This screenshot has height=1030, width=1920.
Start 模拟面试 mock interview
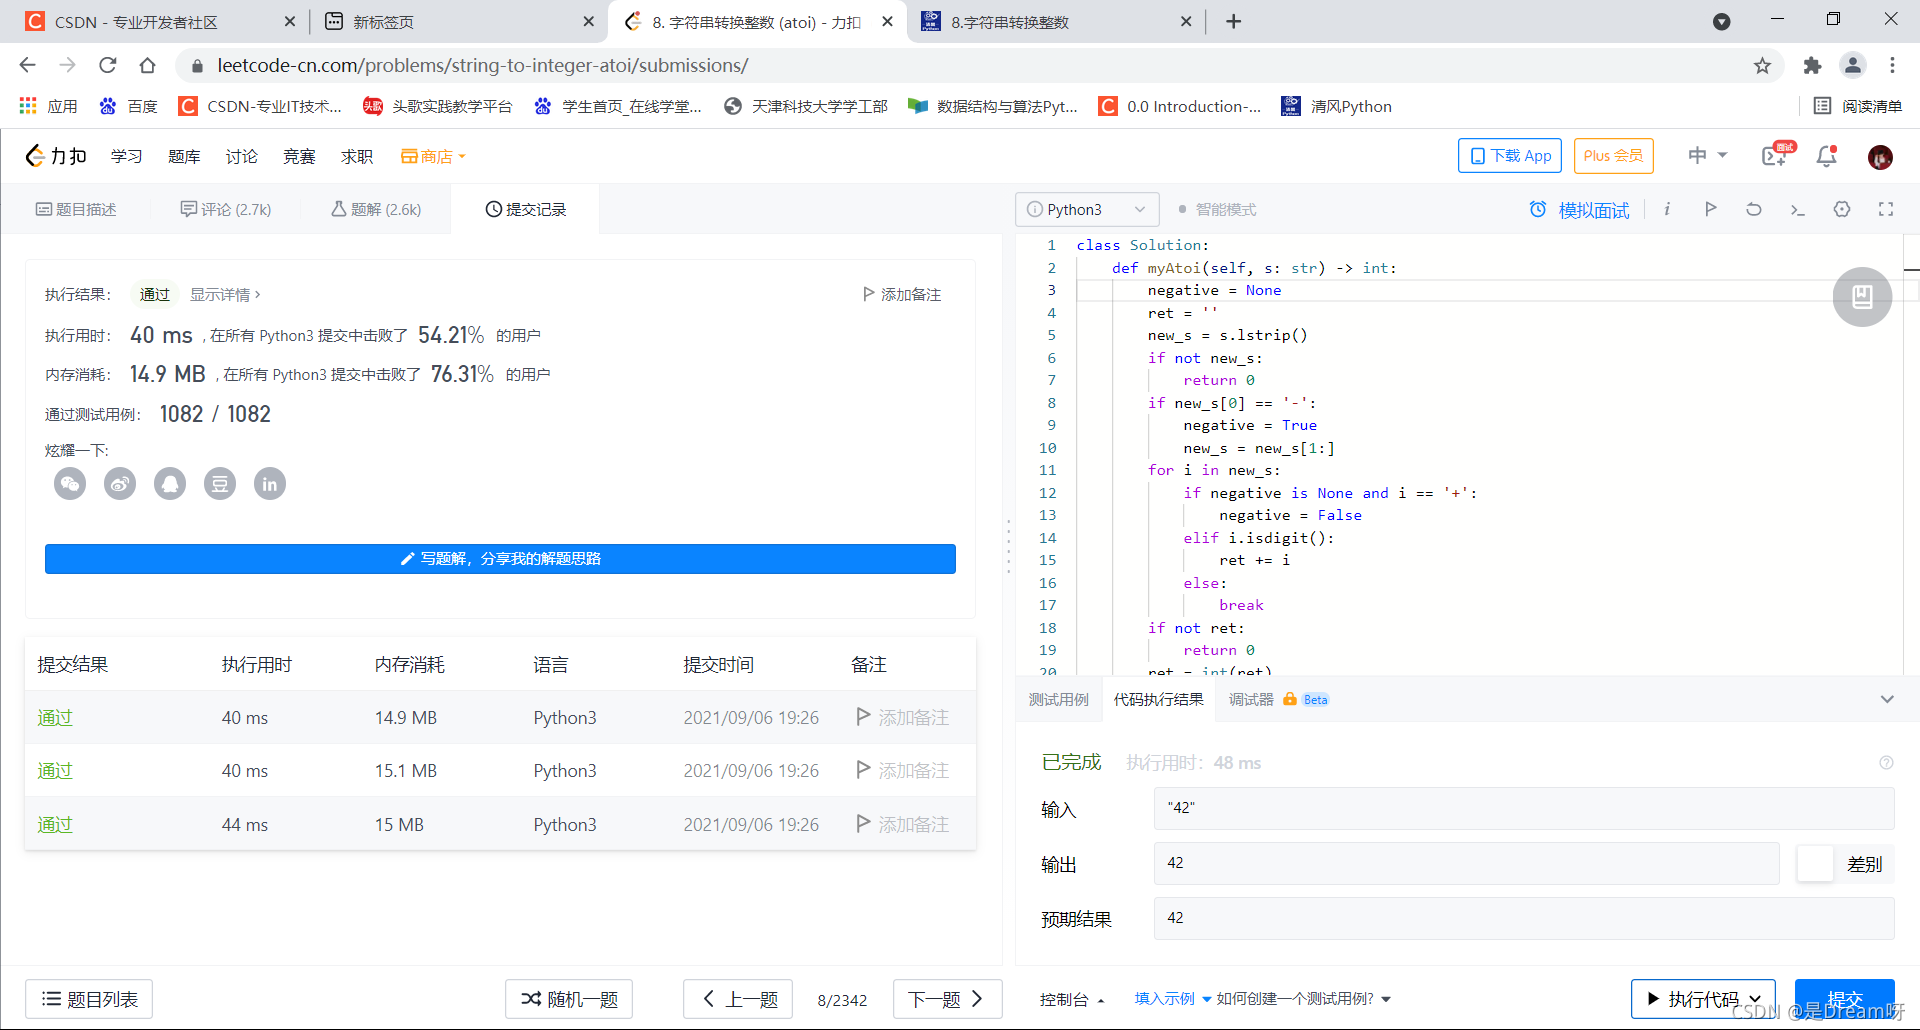1579,209
